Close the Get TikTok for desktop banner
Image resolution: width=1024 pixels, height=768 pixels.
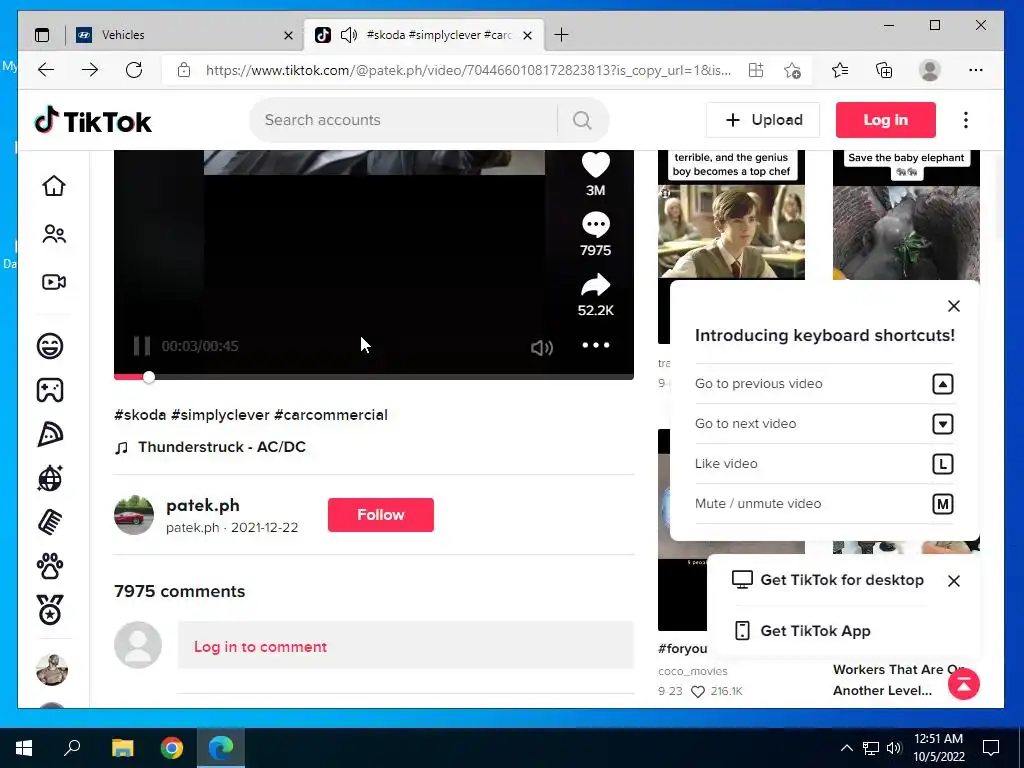tap(953, 581)
